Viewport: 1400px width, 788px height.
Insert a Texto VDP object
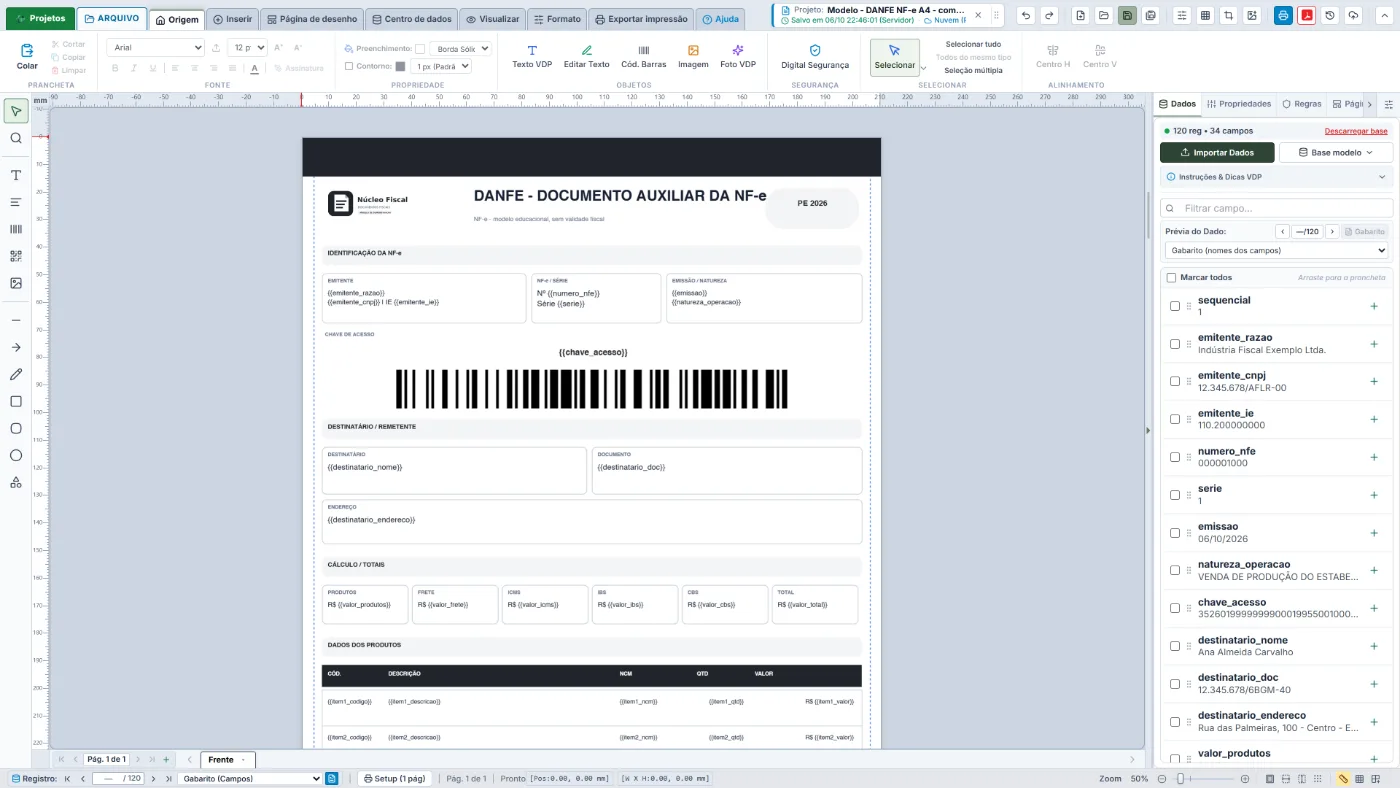[532, 57]
